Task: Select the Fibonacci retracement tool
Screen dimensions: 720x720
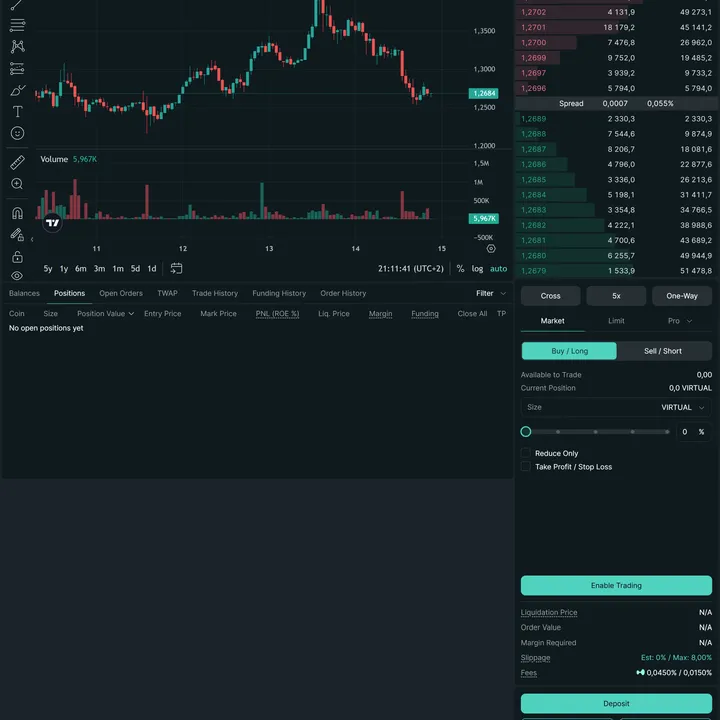Action: tap(17, 25)
